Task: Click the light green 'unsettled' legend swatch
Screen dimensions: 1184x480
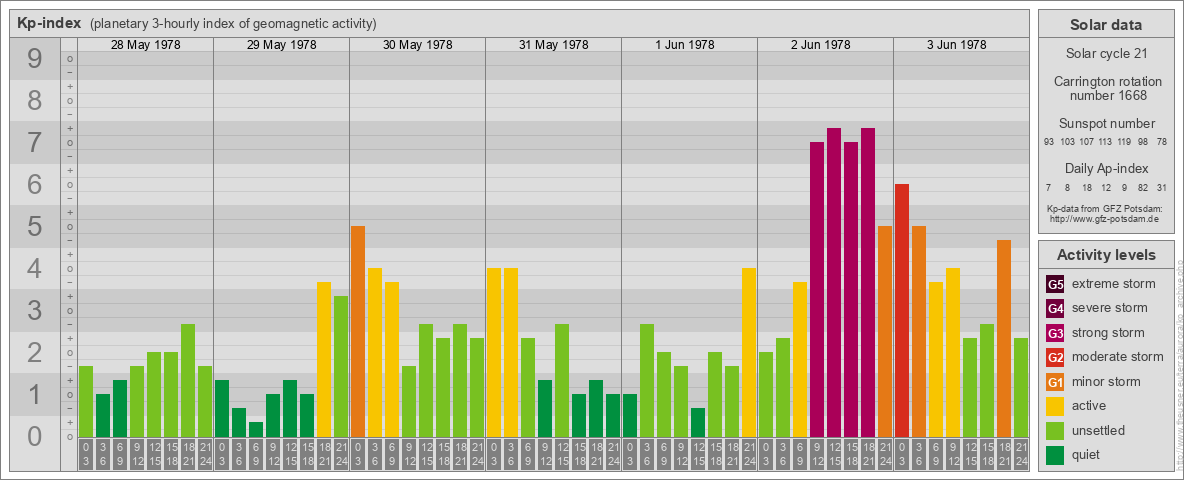Action: pos(1055,430)
